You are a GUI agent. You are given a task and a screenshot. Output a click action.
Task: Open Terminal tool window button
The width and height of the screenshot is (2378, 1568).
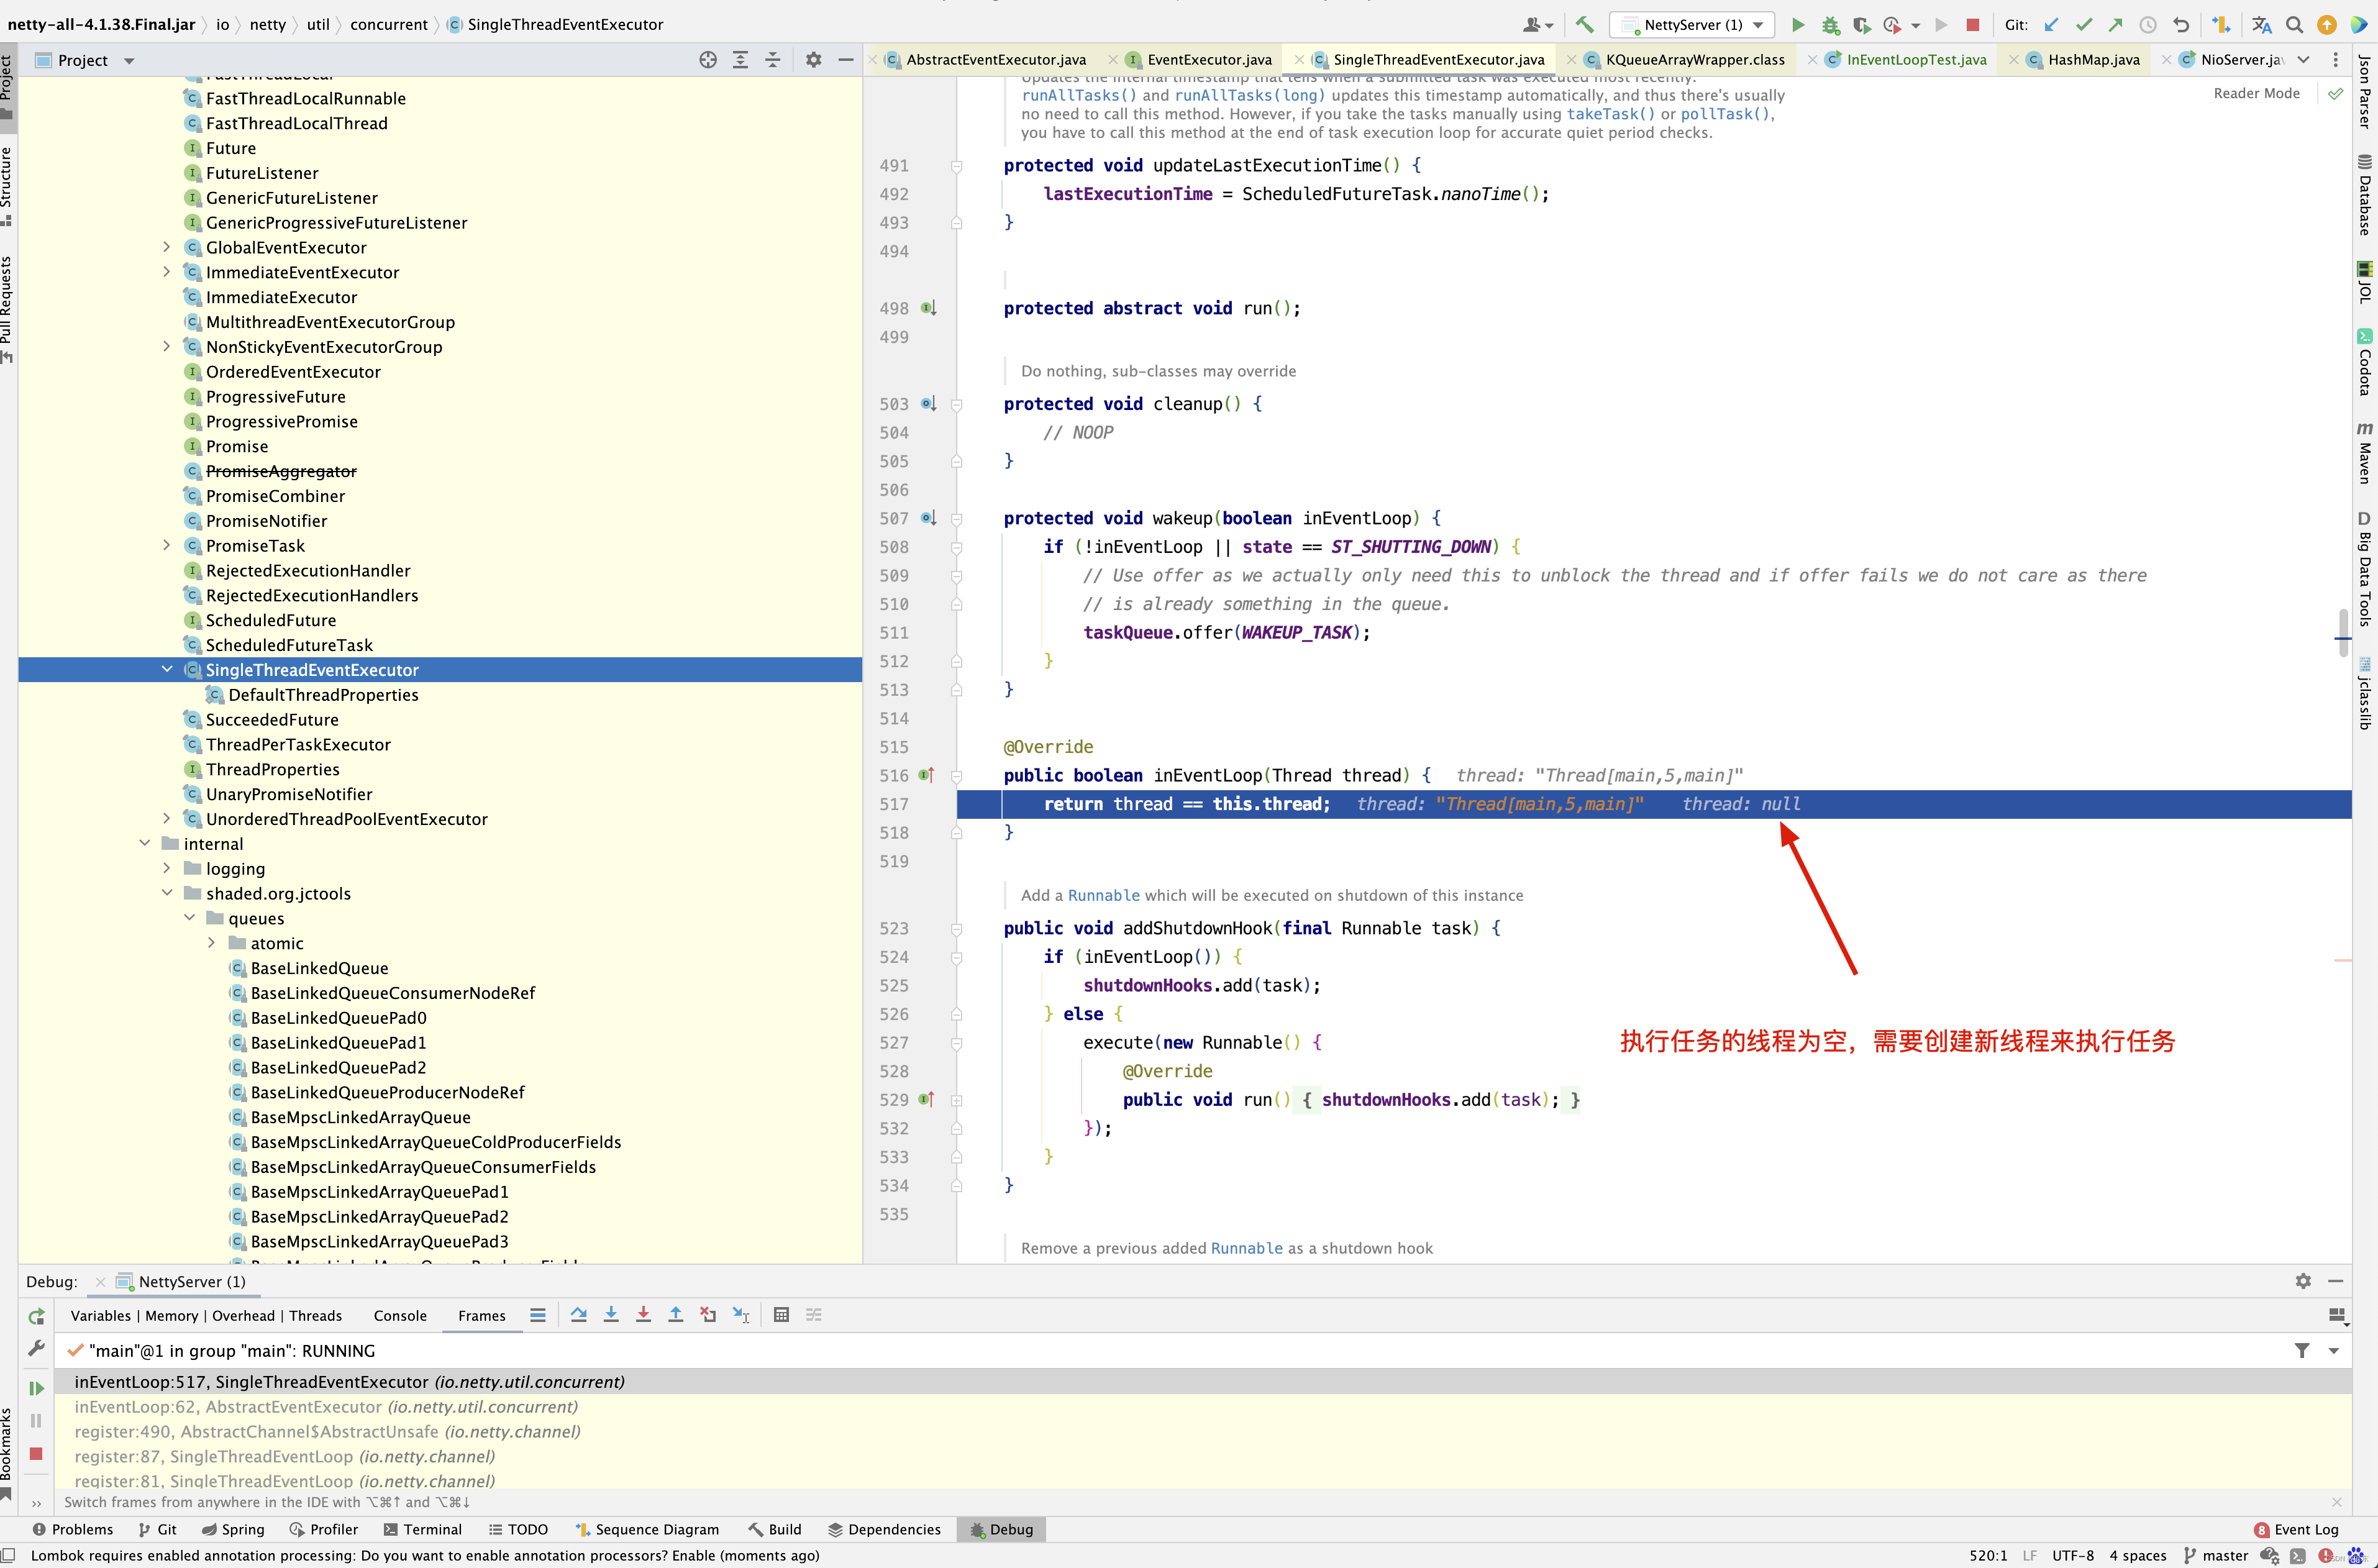tap(423, 1529)
